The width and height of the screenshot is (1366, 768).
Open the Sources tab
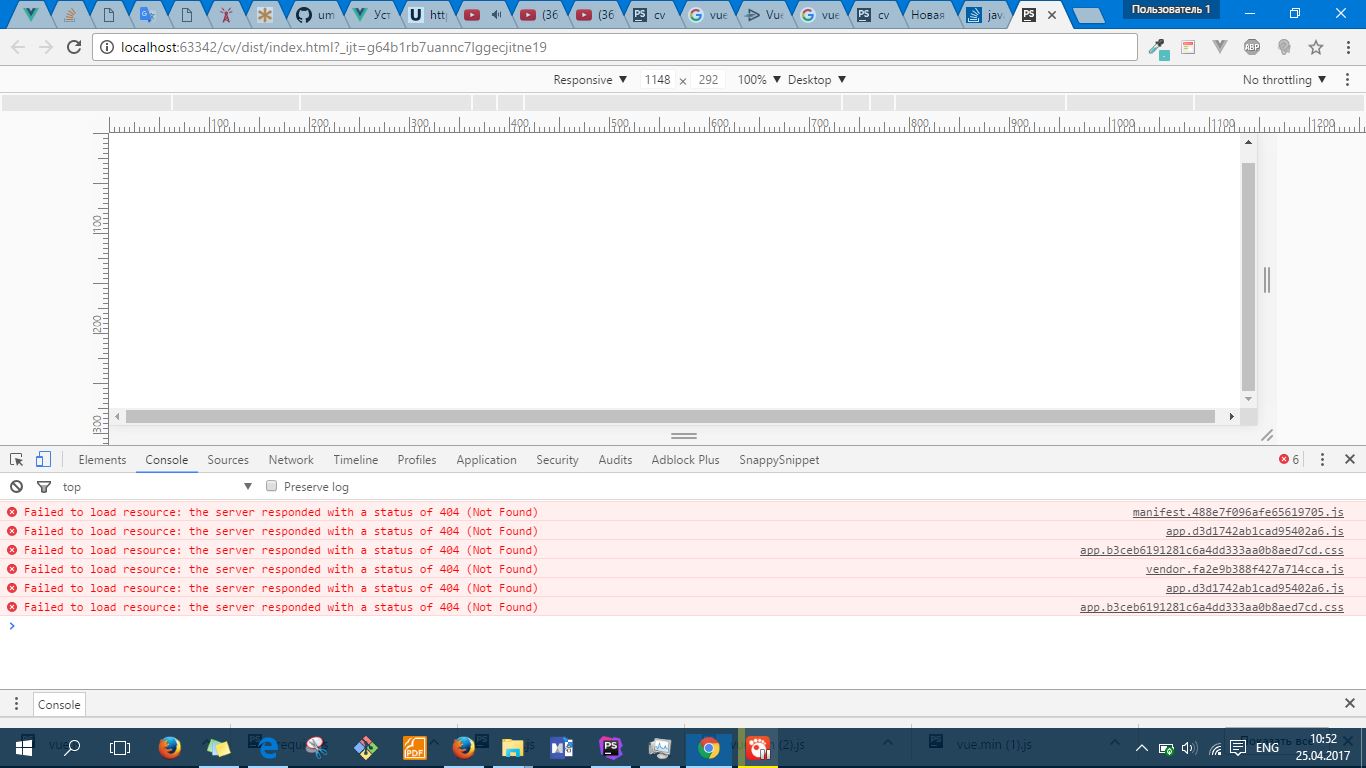tap(228, 460)
